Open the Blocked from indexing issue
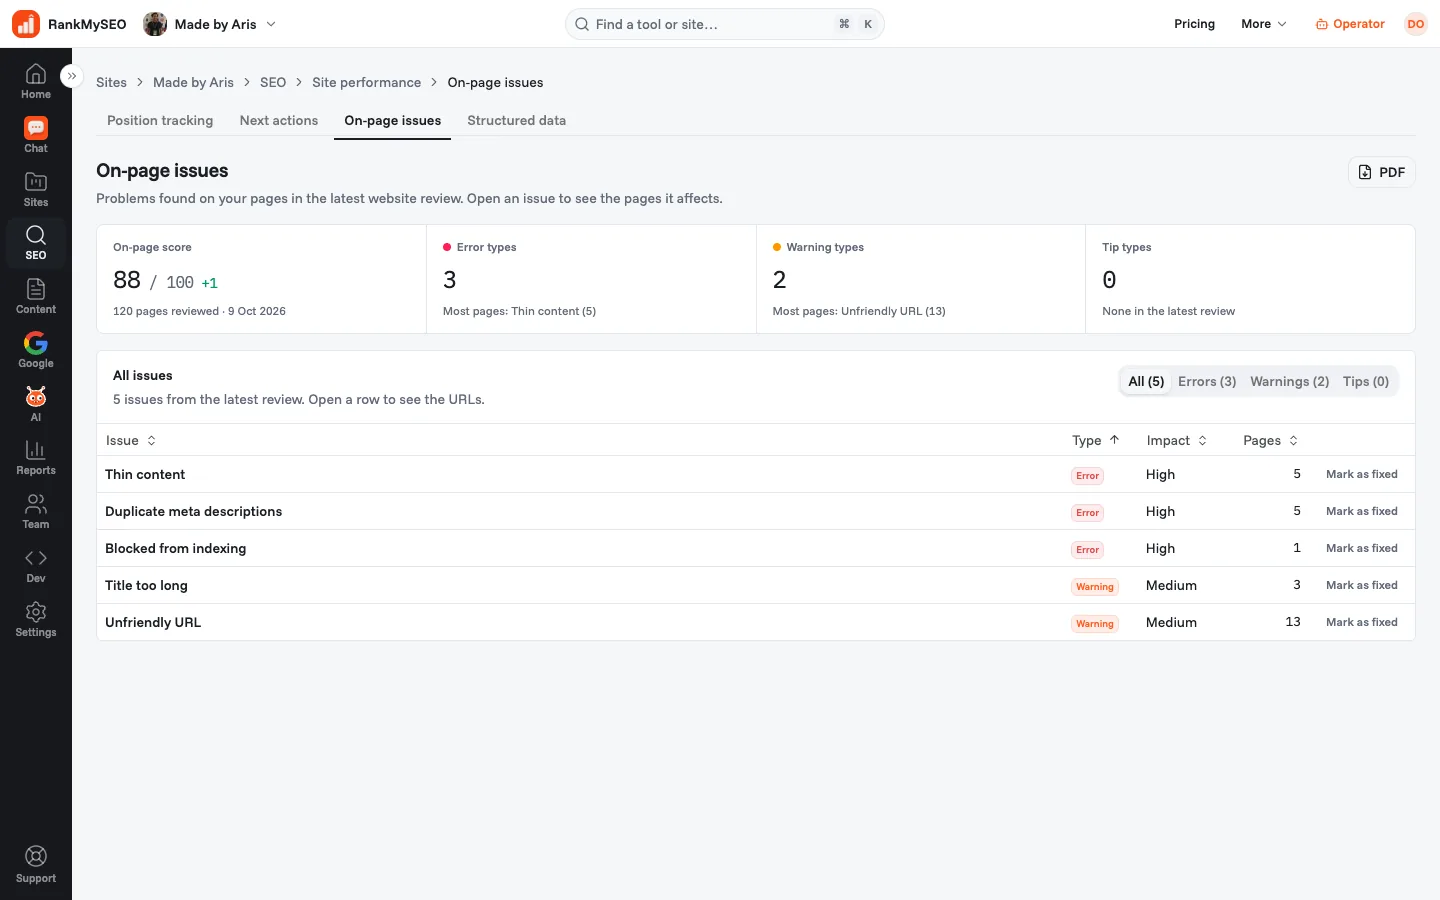This screenshot has height=900, width=1440. tap(756, 548)
